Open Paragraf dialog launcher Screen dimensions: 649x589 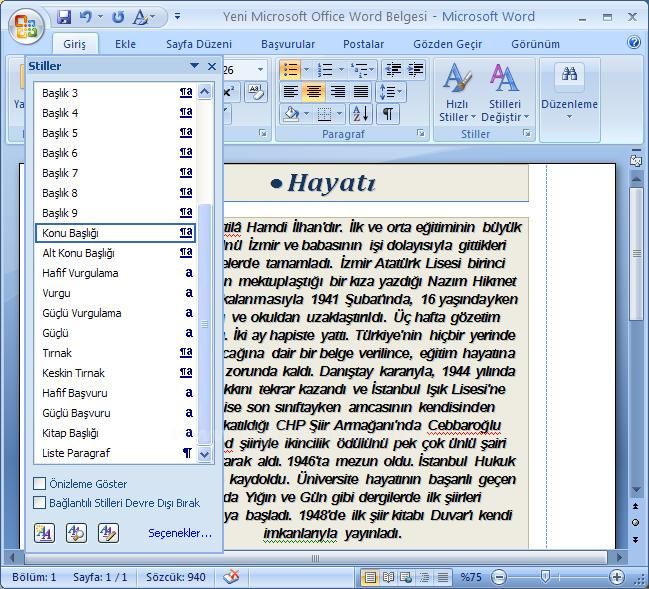tap(421, 133)
